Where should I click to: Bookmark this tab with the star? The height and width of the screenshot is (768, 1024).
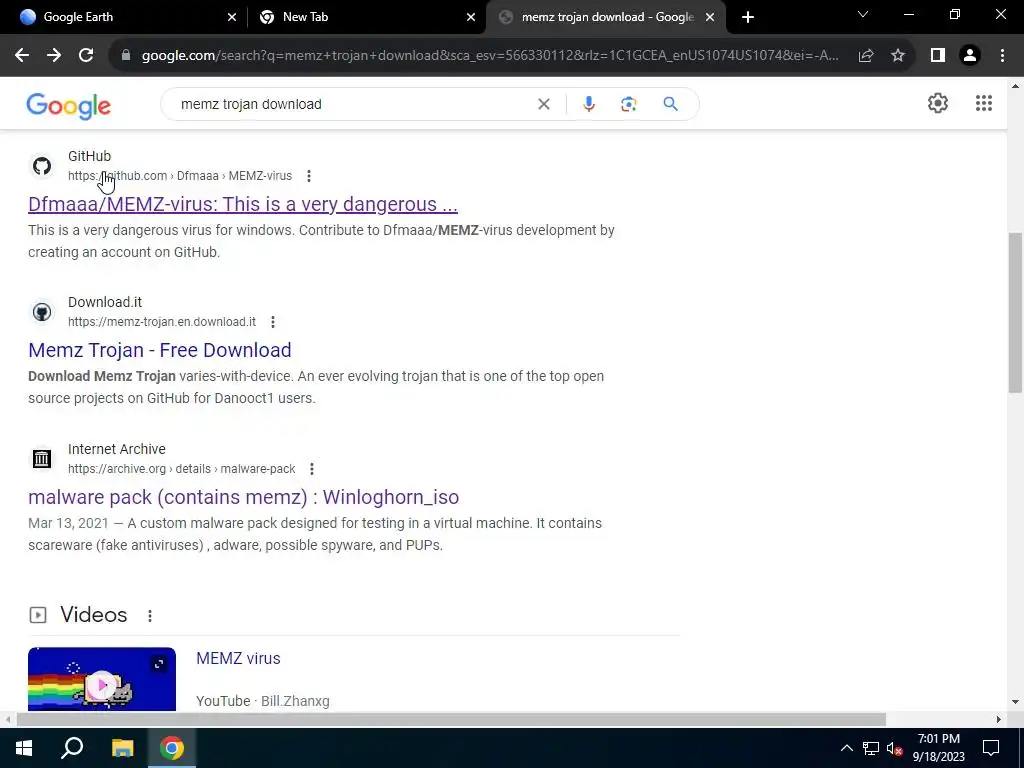(x=898, y=56)
